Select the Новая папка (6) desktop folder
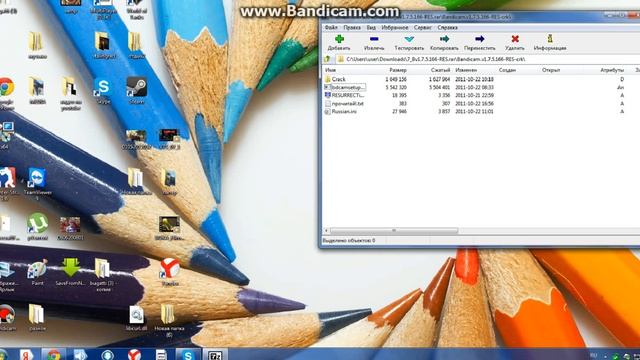The height and width of the screenshot is (360, 640). pos(169,320)
